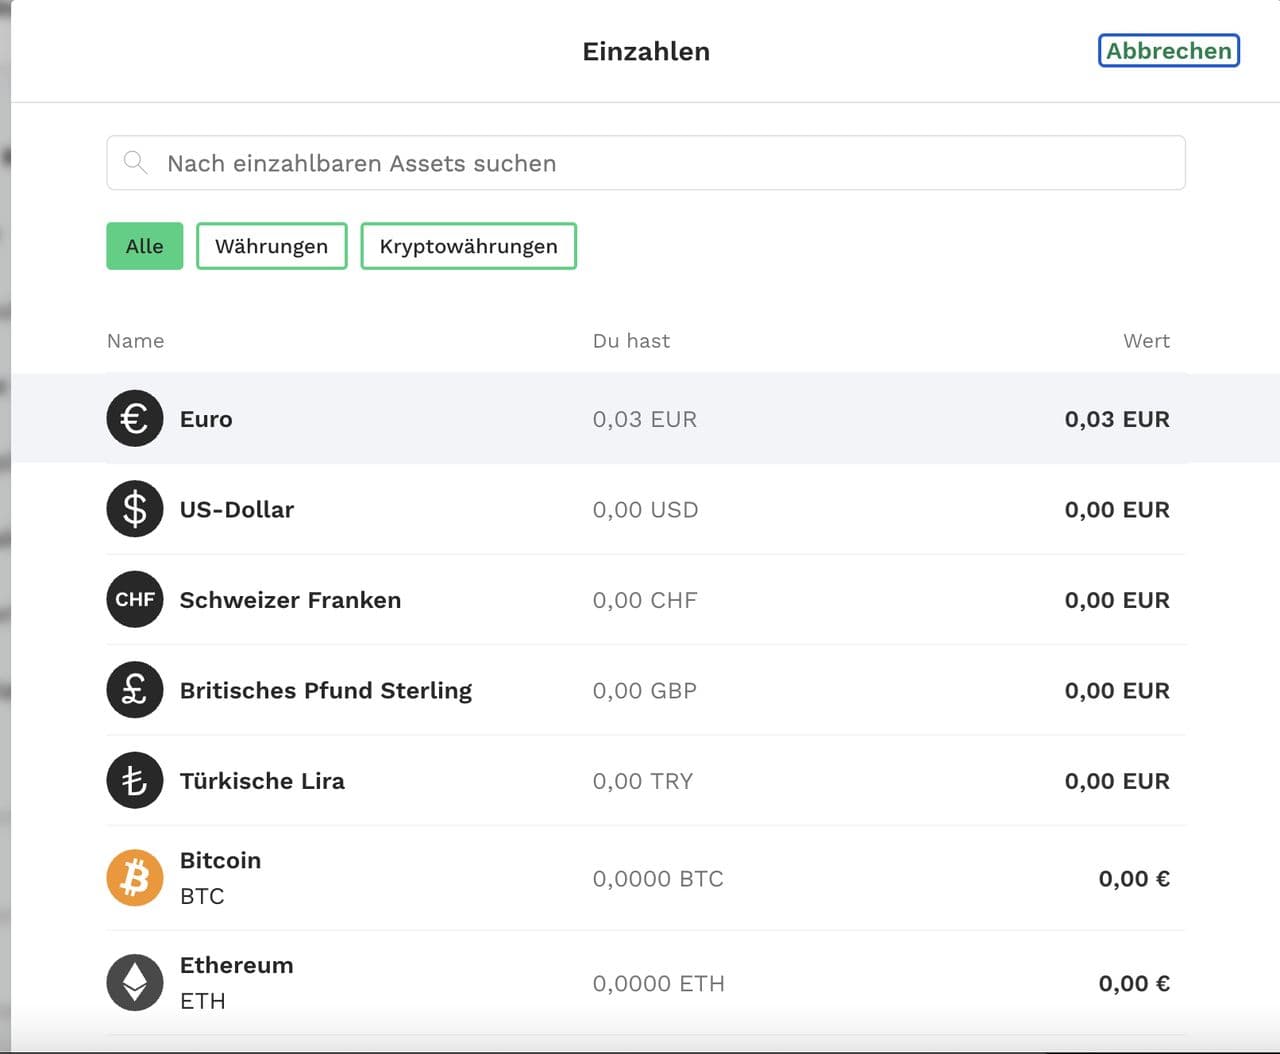
Task: Click the Euro currency icon
Action: [134, 419]
